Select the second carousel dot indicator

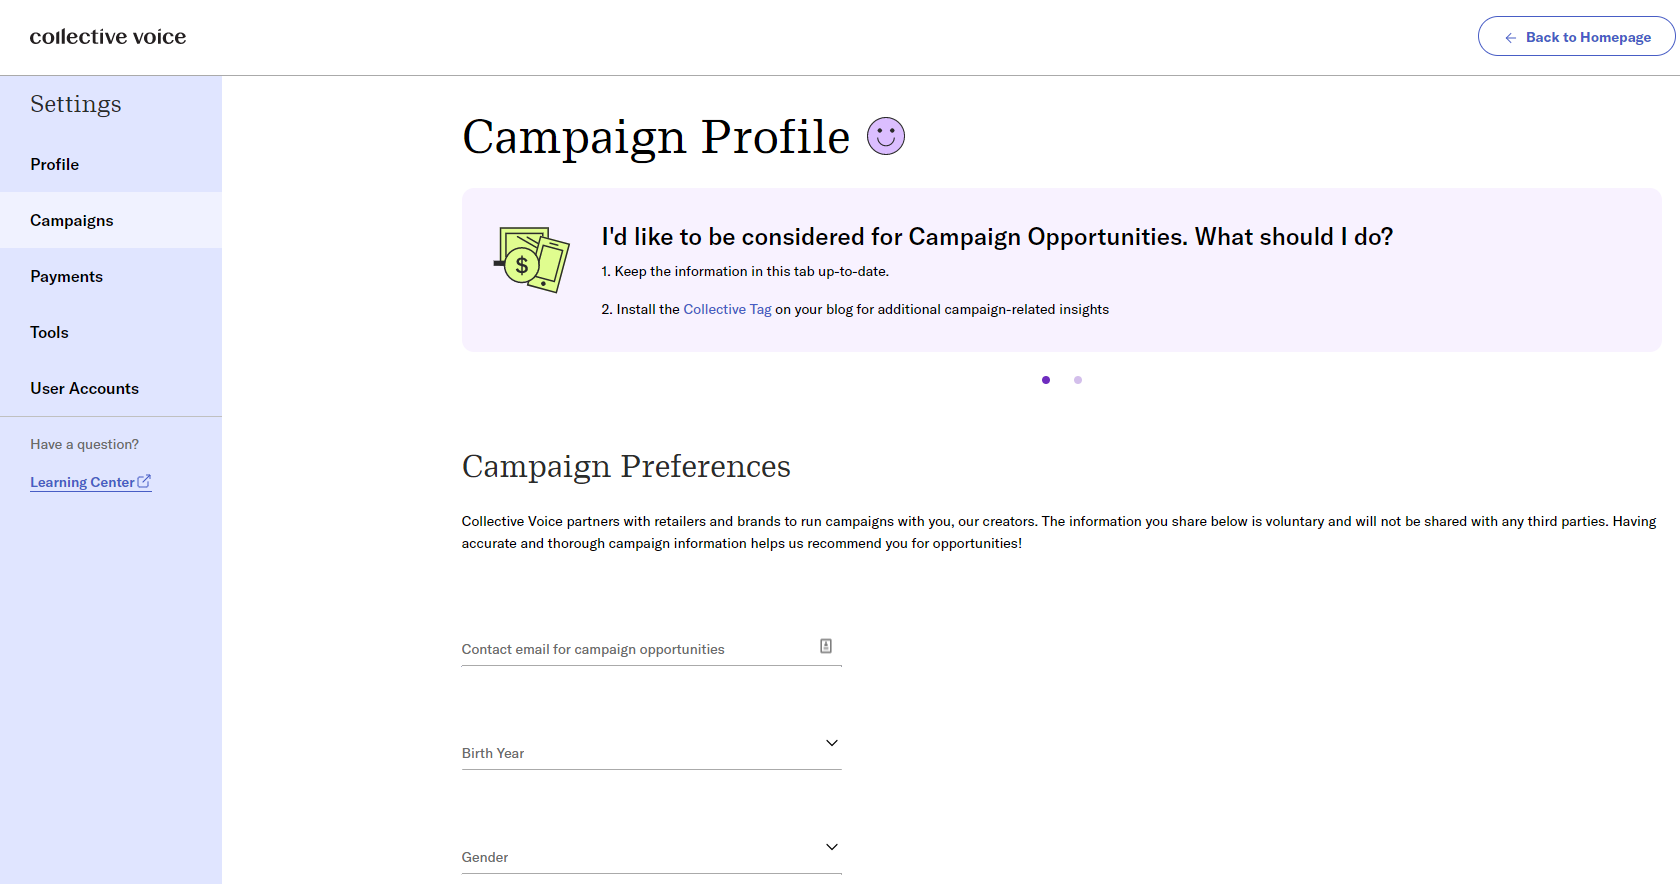click(x=1078, y=380)
